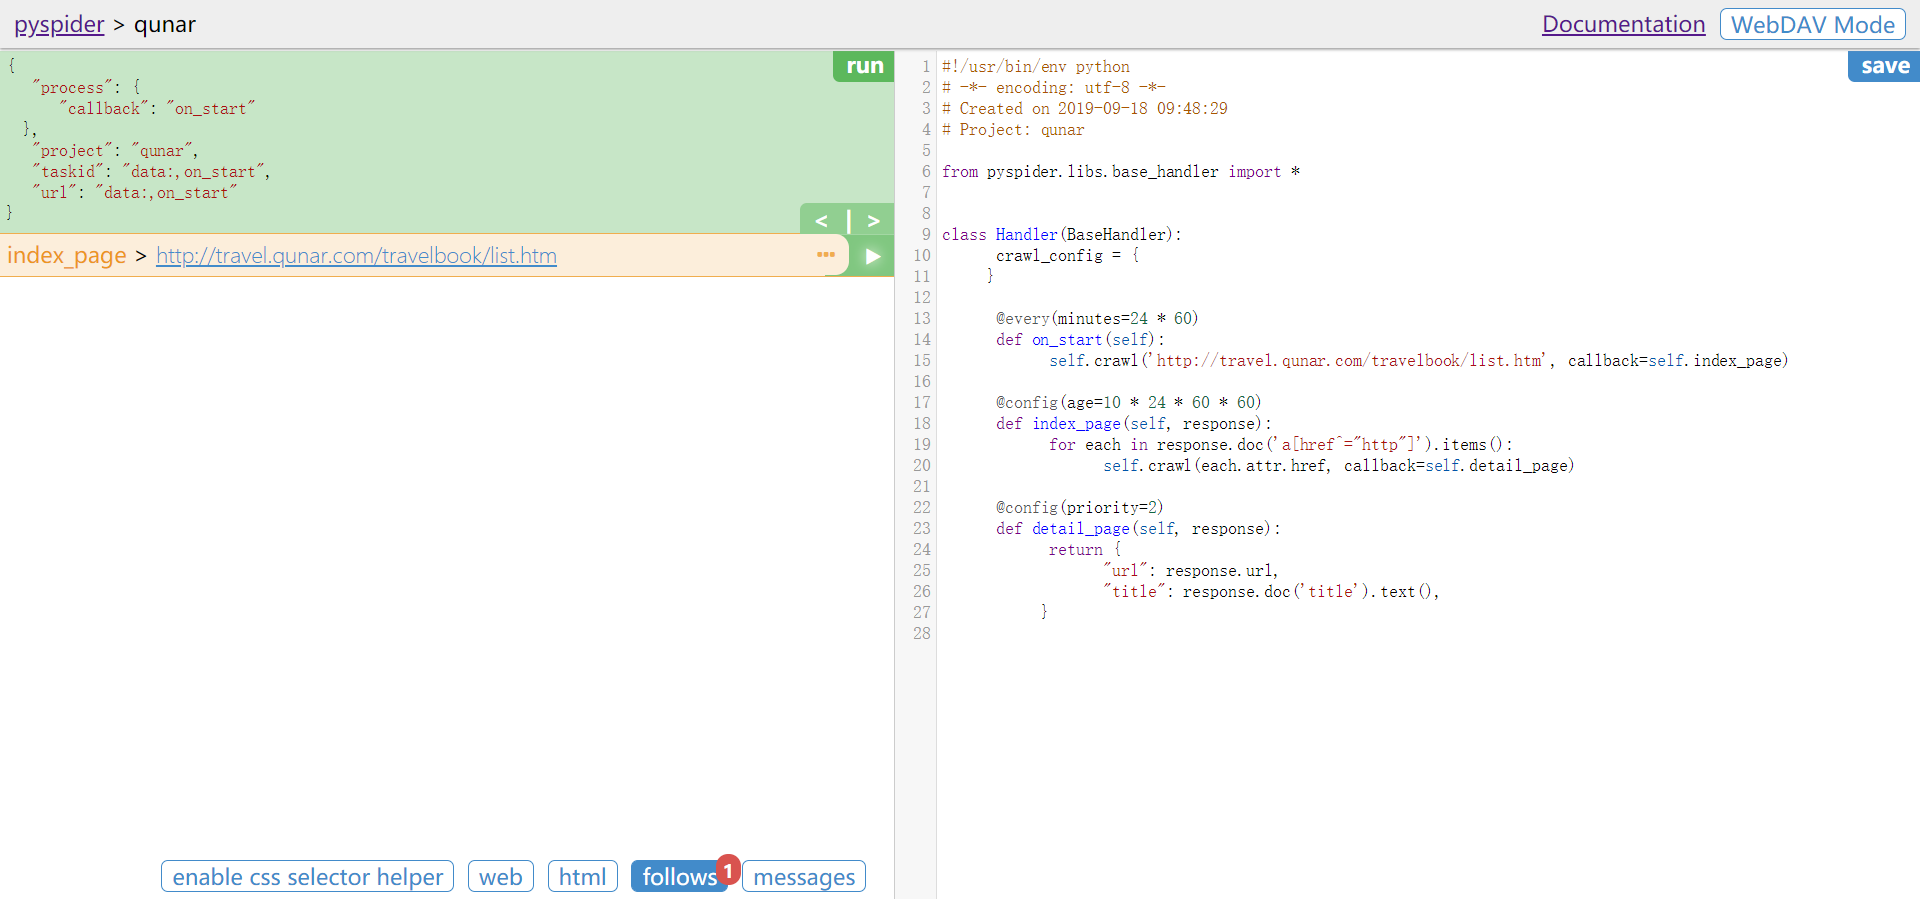The image size is (1920, 899).
Task: Click the for each in response.doc line
Action: (1281, 444)
